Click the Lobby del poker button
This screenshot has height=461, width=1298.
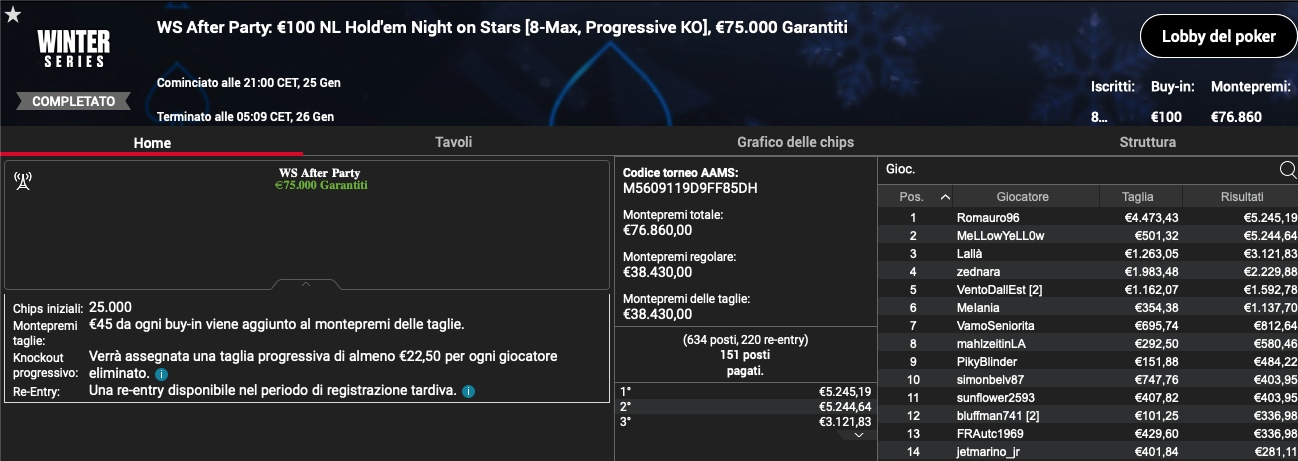click(x=1218, y=37)
